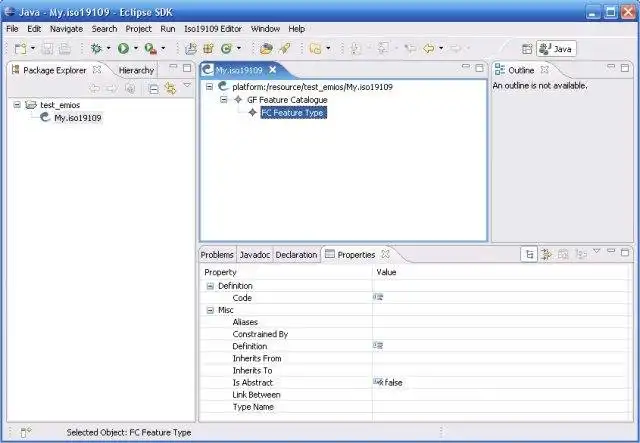Close the Outline view
Viewport: 640px width, 443px height.
544,70
